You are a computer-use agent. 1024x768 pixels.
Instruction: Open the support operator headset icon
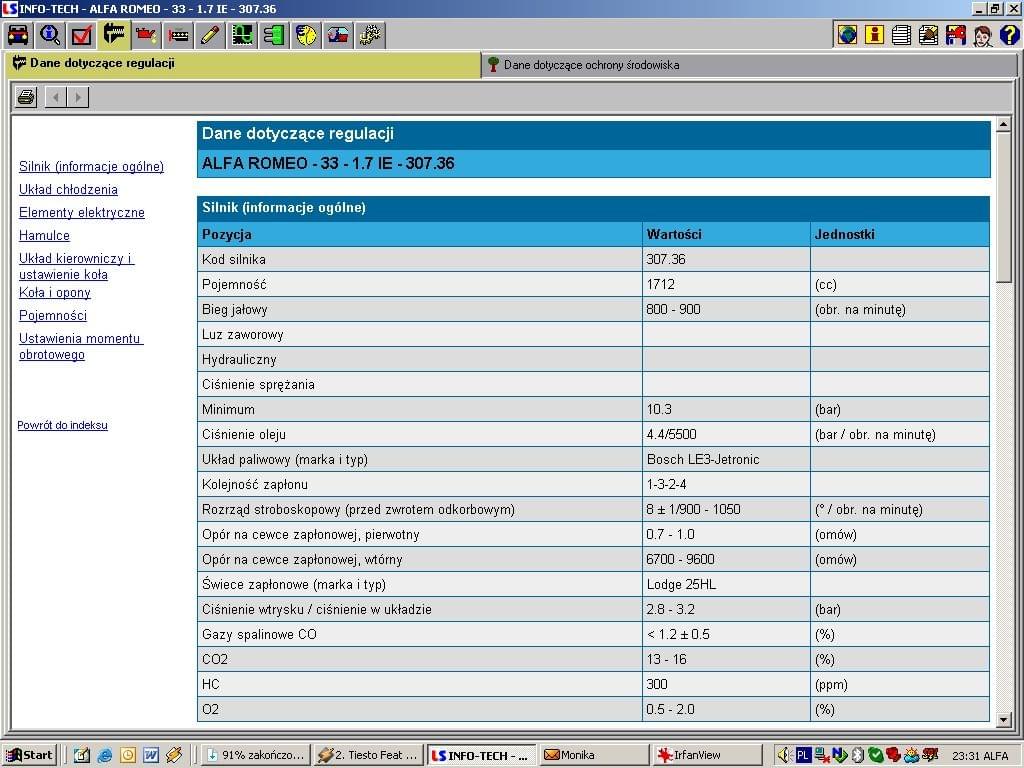(982, 35)
